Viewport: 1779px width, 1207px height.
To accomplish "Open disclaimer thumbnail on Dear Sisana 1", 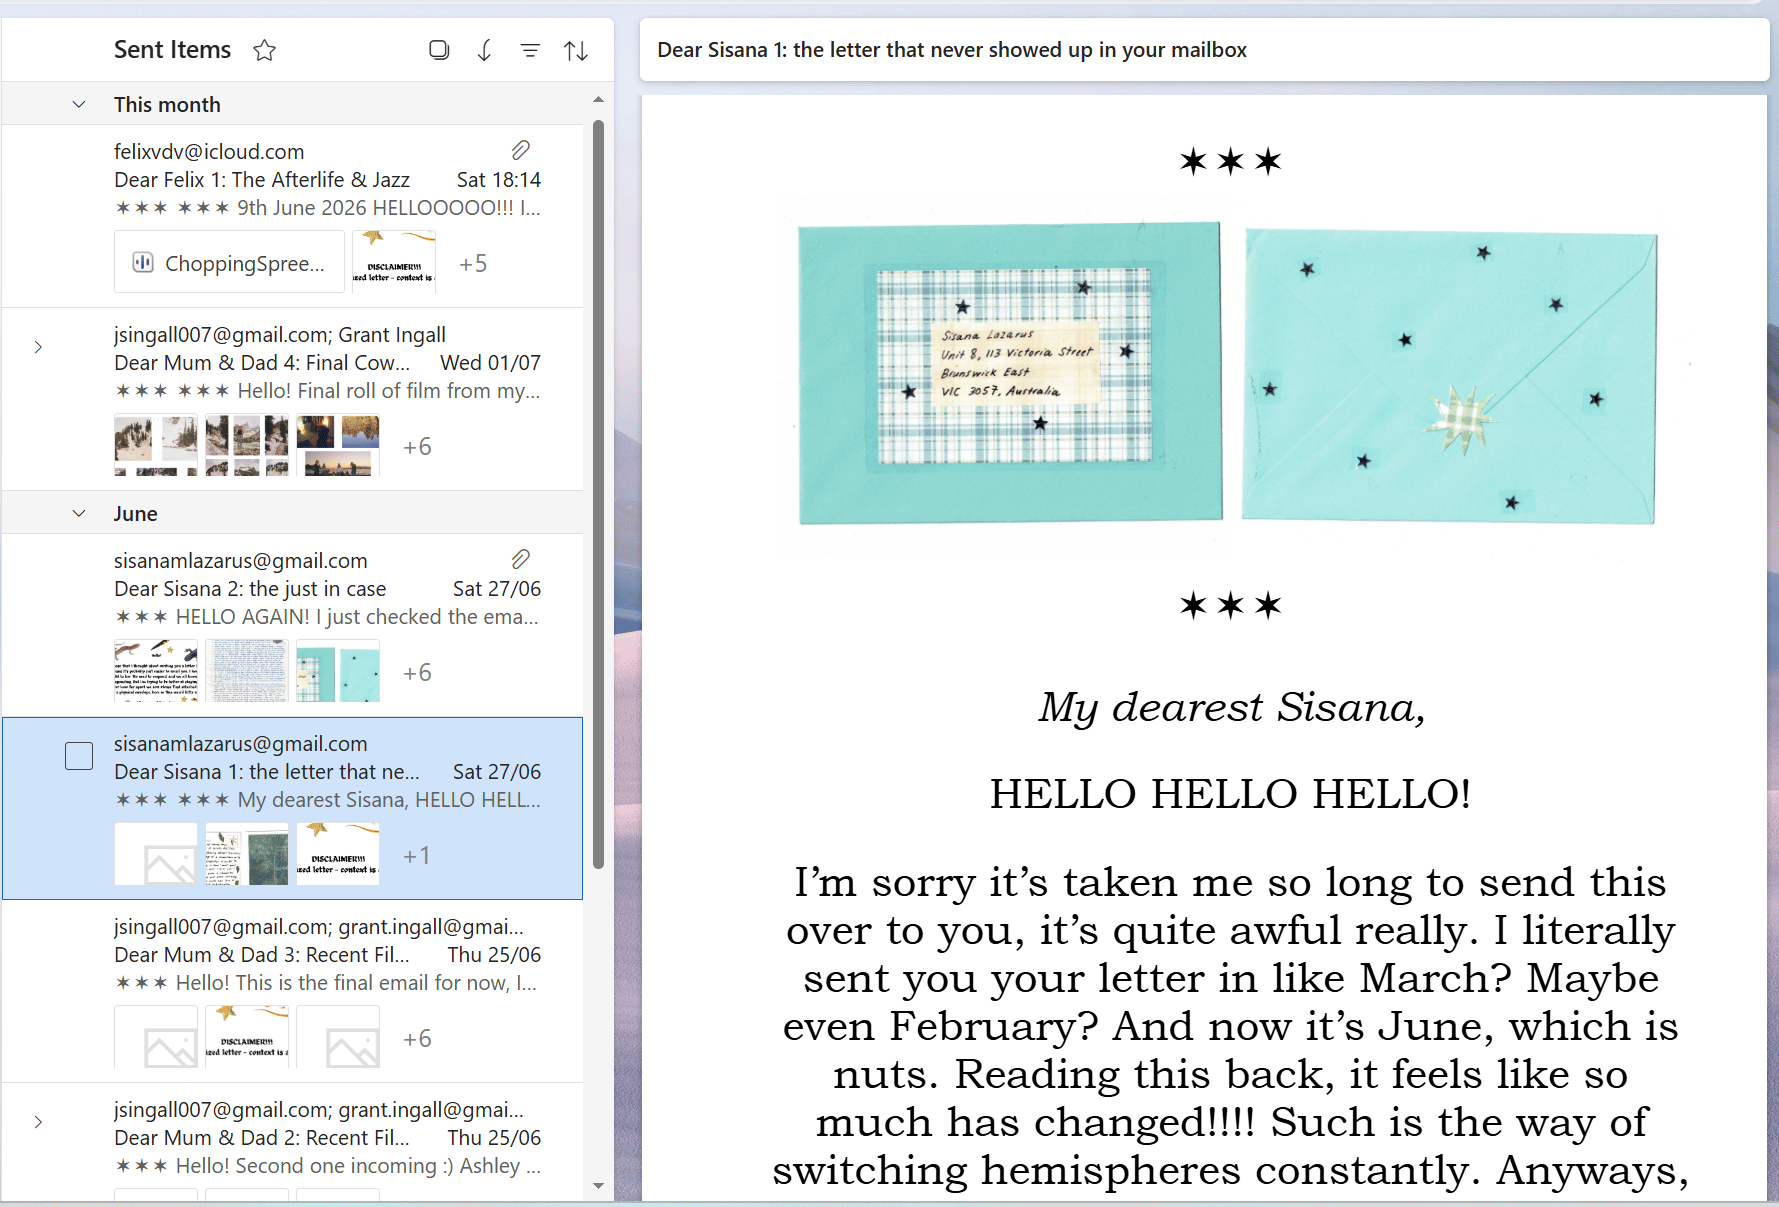I will pyautogui.click(x=338, y=854).
